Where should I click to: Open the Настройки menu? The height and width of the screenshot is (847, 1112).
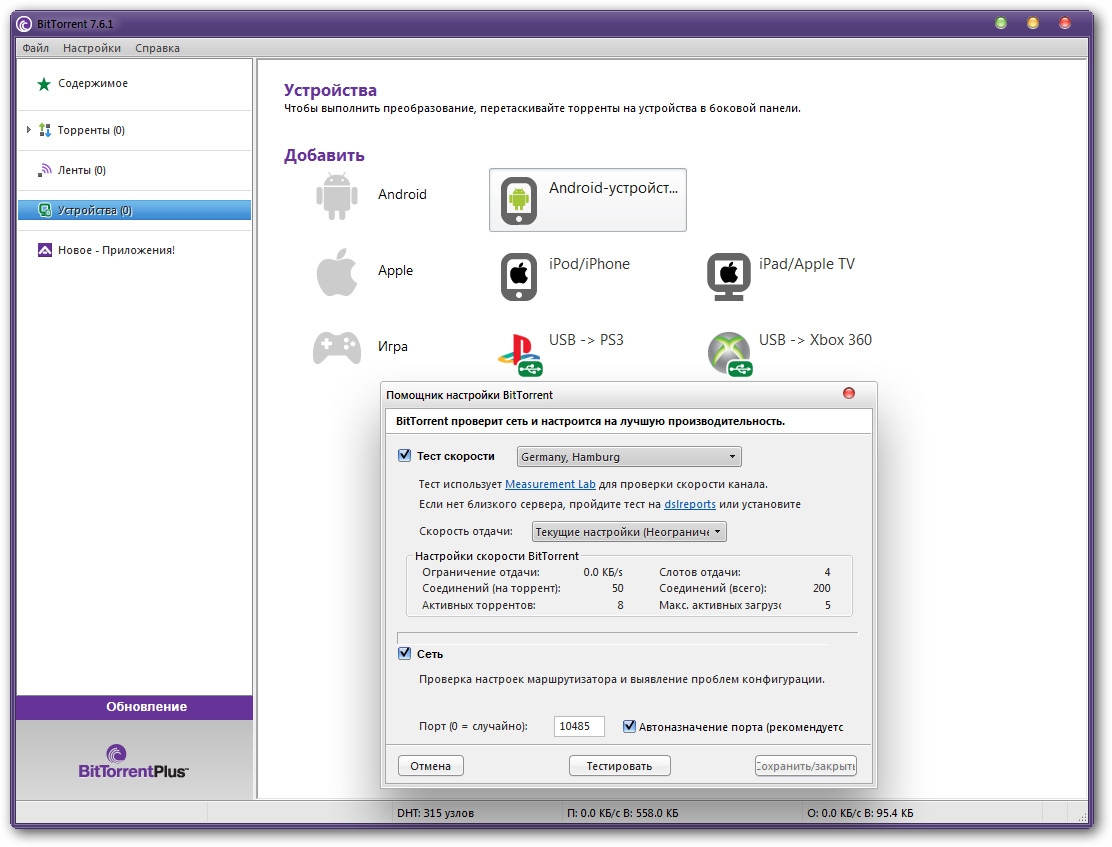(91, 48)
